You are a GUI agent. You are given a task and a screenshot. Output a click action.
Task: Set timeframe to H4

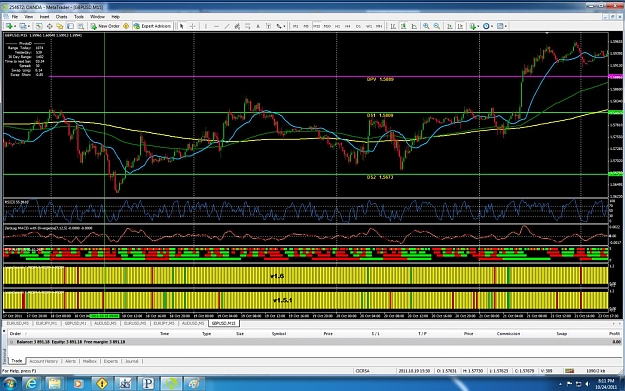click(x=348, y=26)
